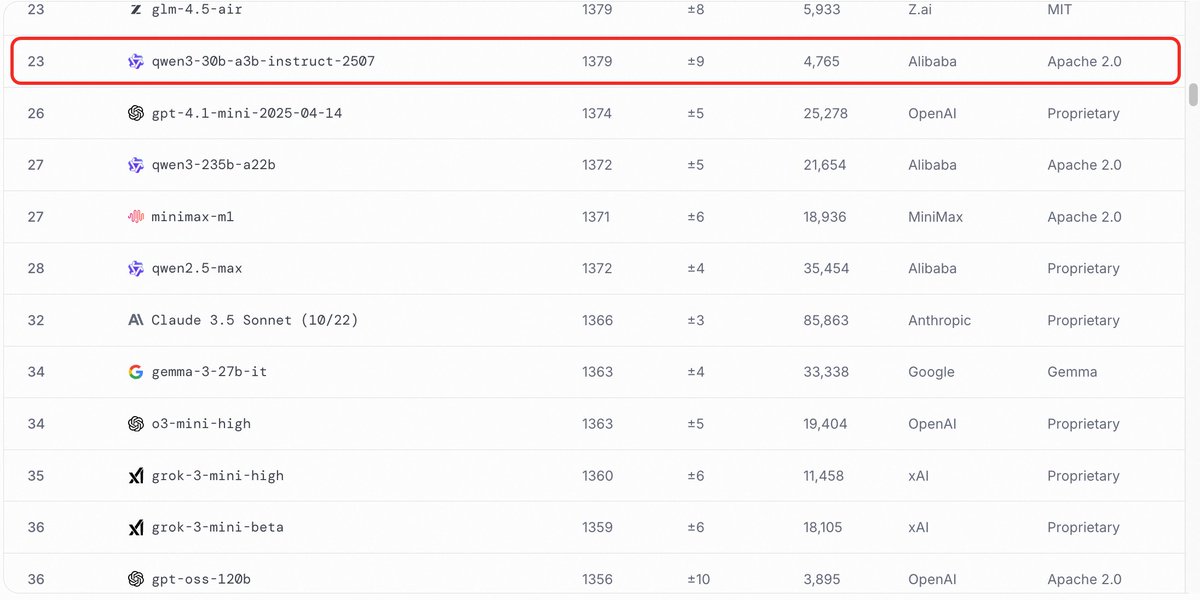Click the Qwen icon beside qwen2.5-max
The height and width of the screenshot is (600, 1200).
[x=136, y=269]
